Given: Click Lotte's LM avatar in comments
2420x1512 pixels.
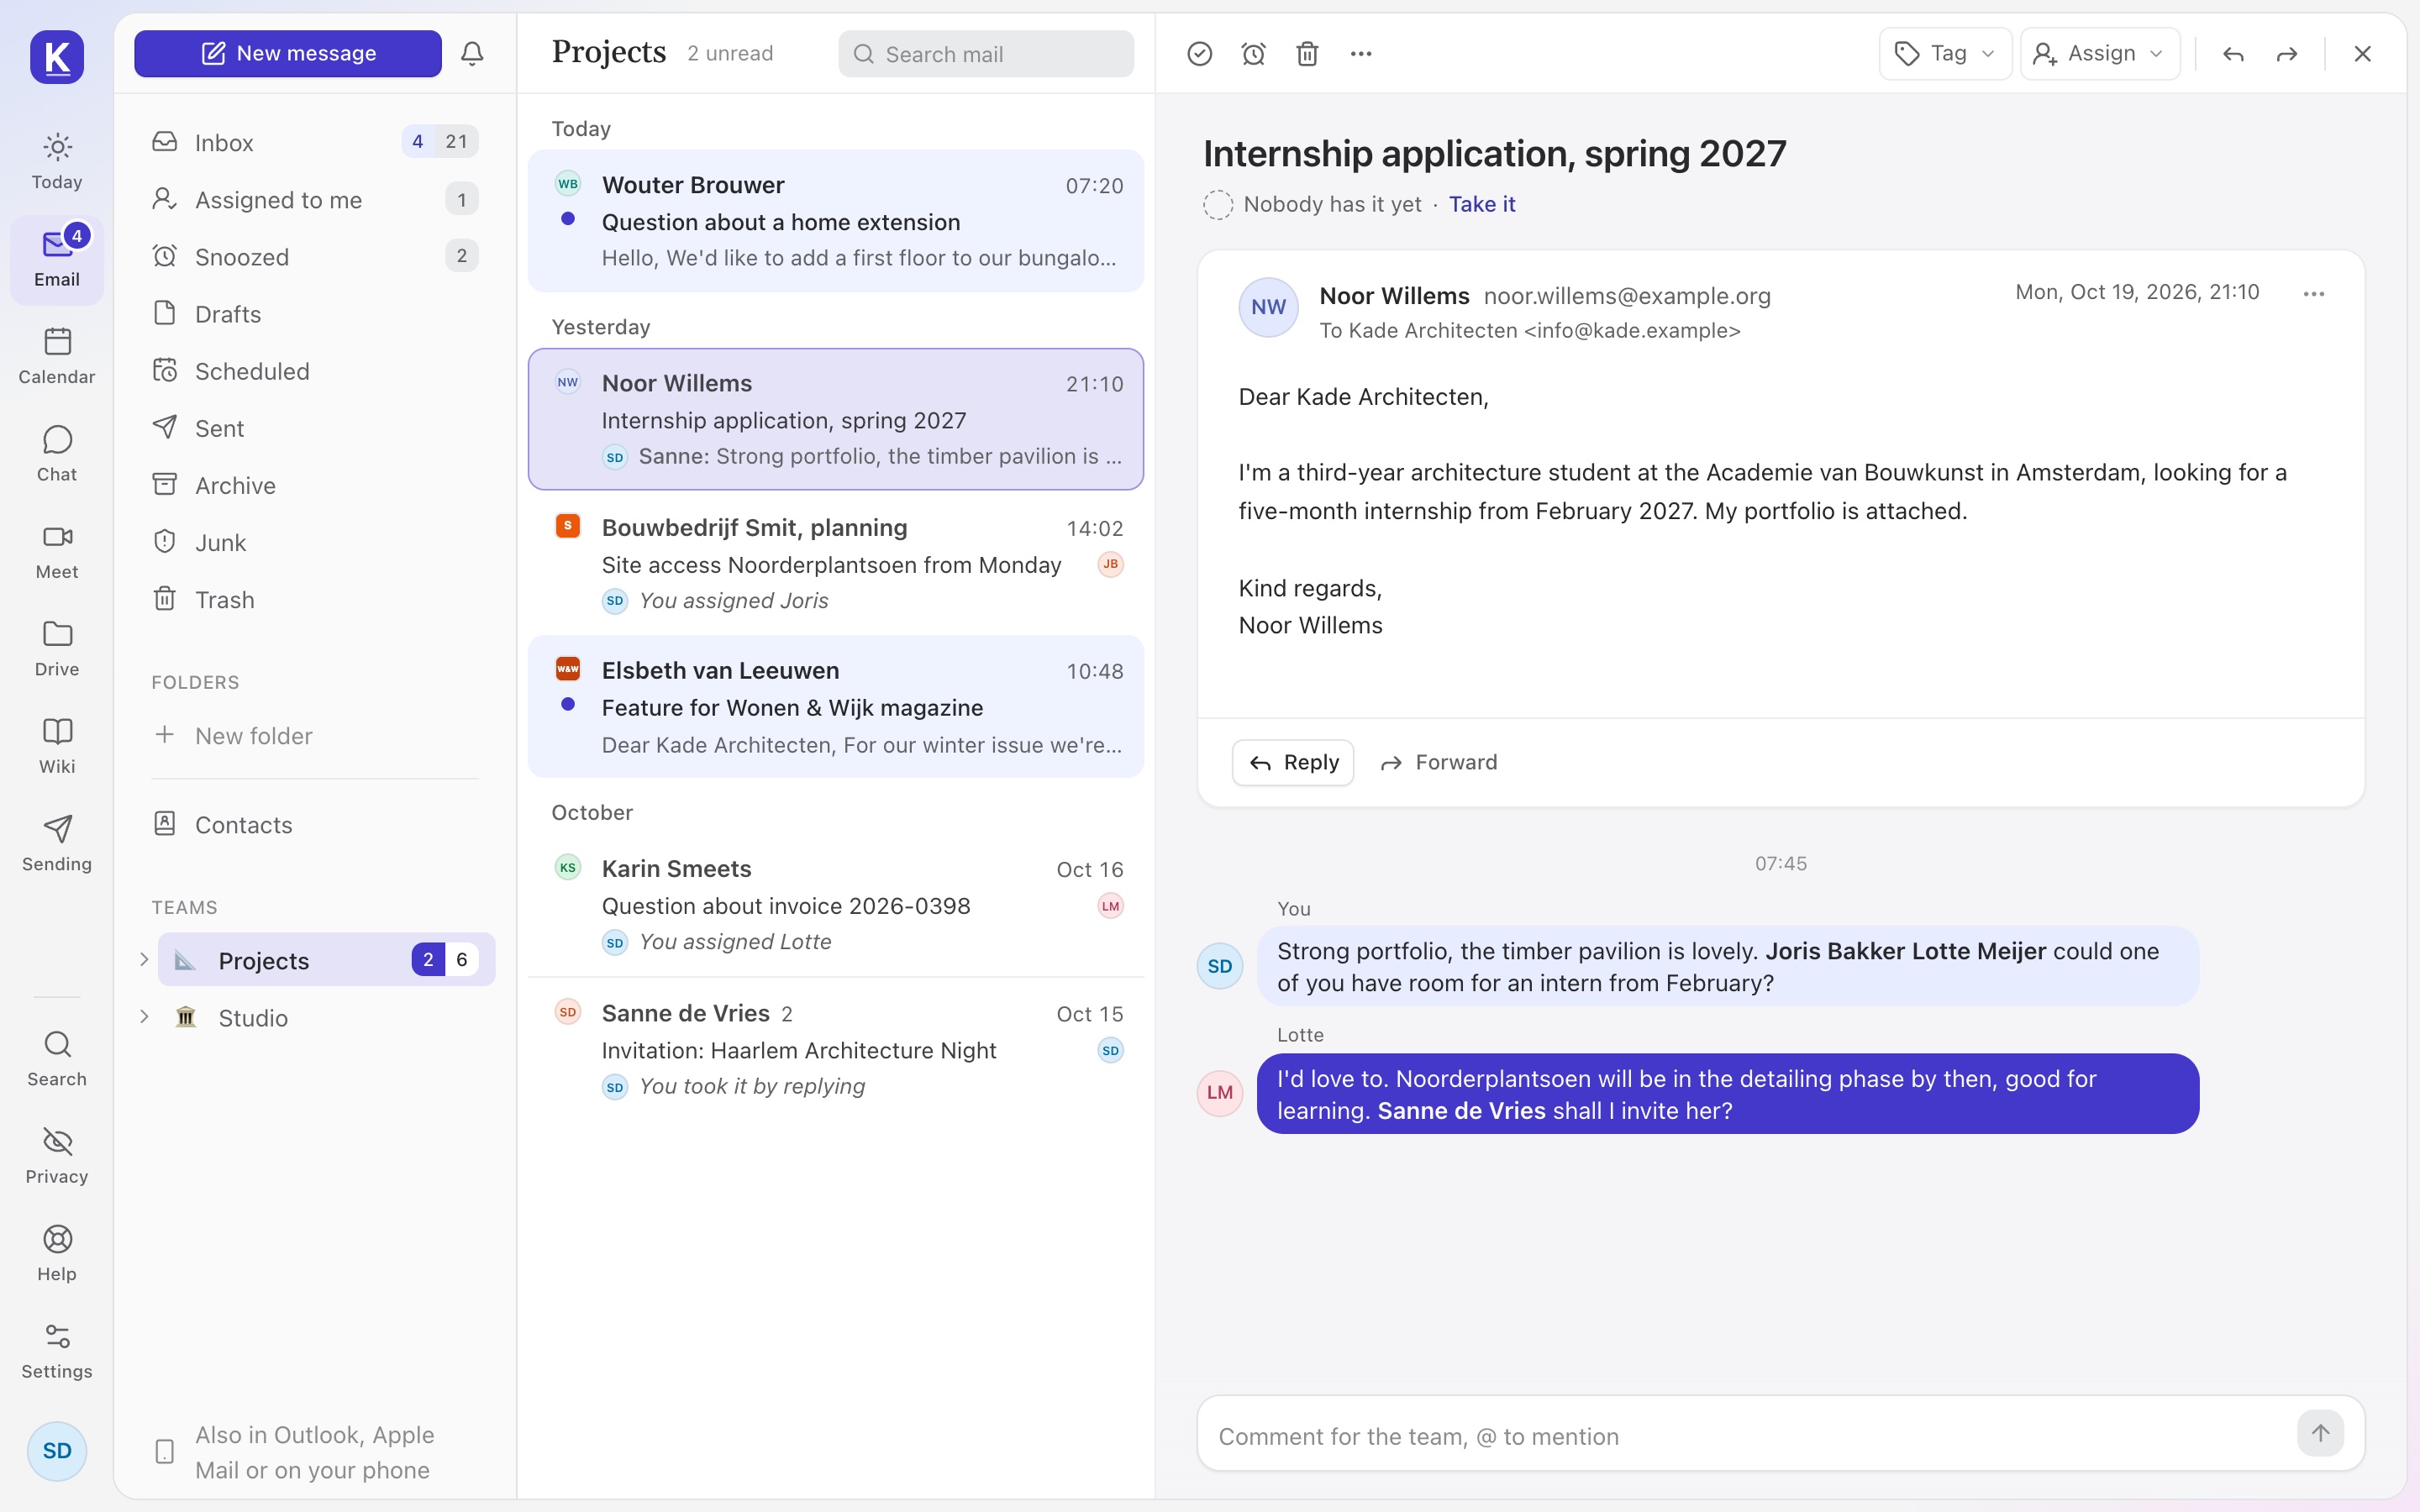Looking at the screenshot, I should pyautogui.click(x=1219, y=1092).
